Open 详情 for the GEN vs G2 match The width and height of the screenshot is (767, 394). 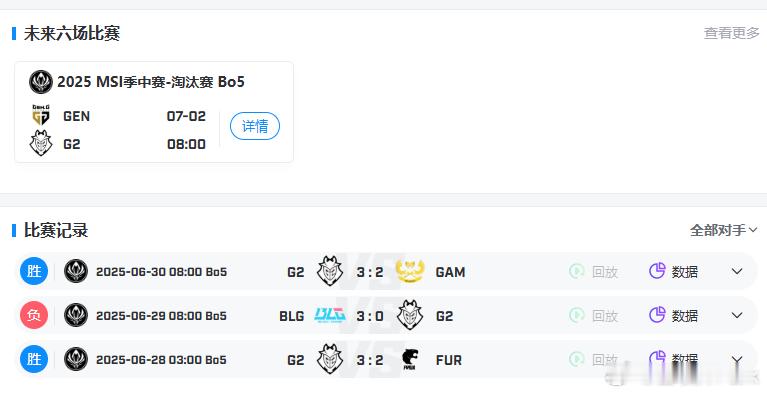(255, 126)
